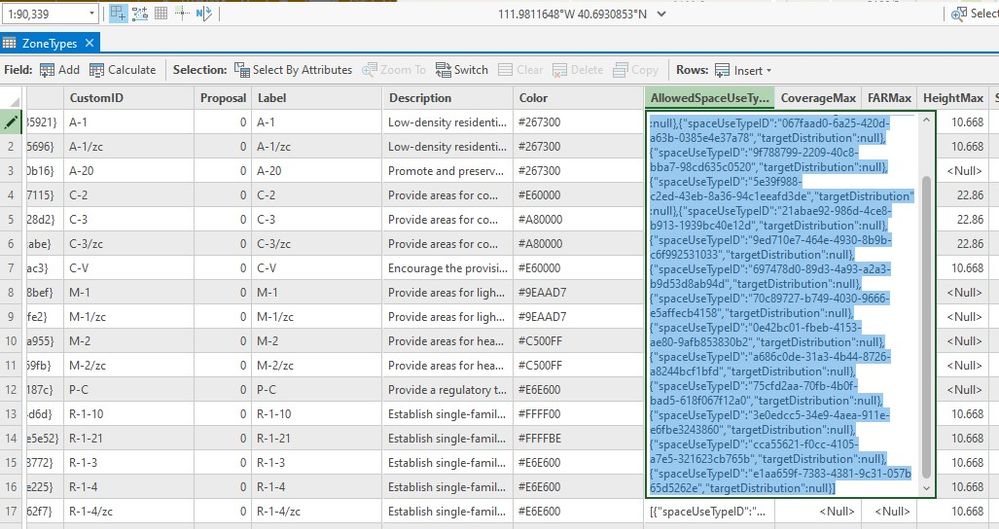Expand the coordinate display units chevron

(x=661, y=14)
